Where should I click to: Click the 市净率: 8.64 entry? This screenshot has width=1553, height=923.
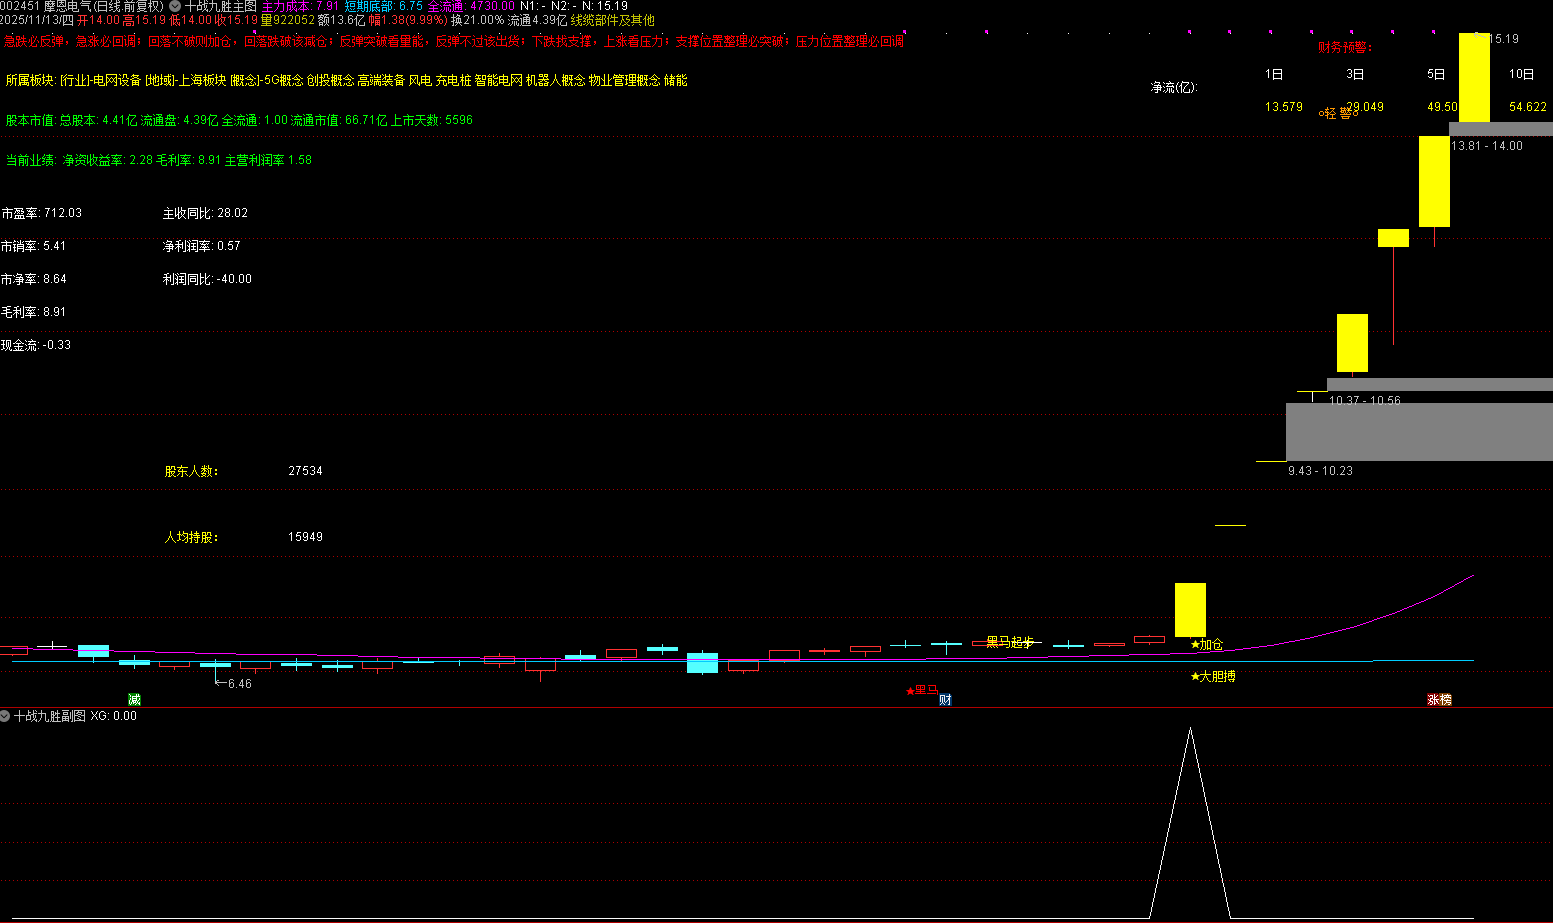[33, 279]
